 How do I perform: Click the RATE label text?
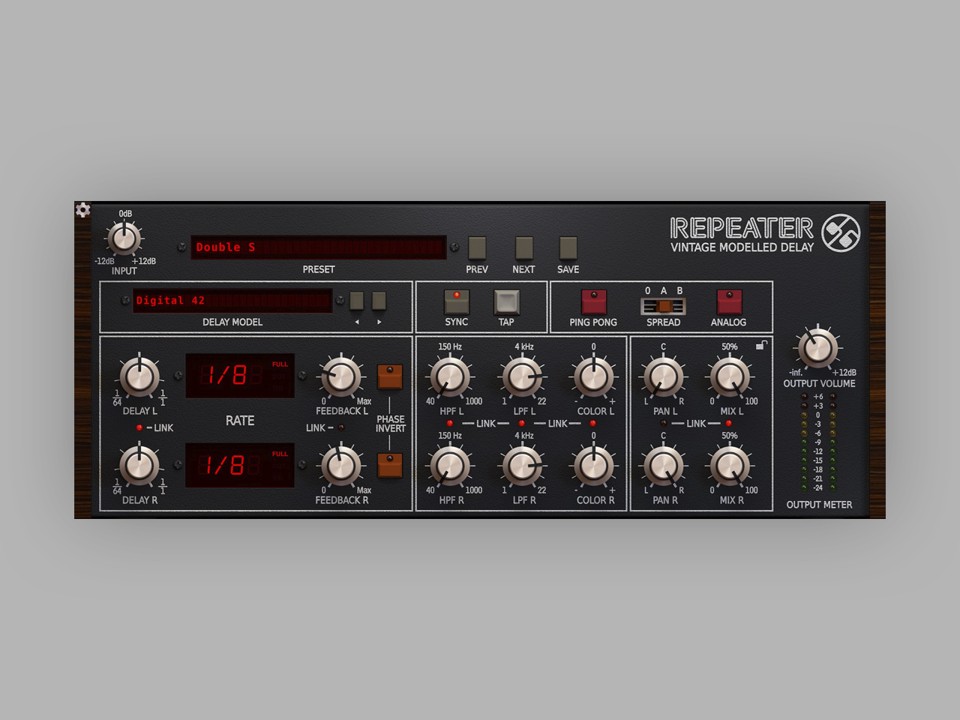pos(240,421)
